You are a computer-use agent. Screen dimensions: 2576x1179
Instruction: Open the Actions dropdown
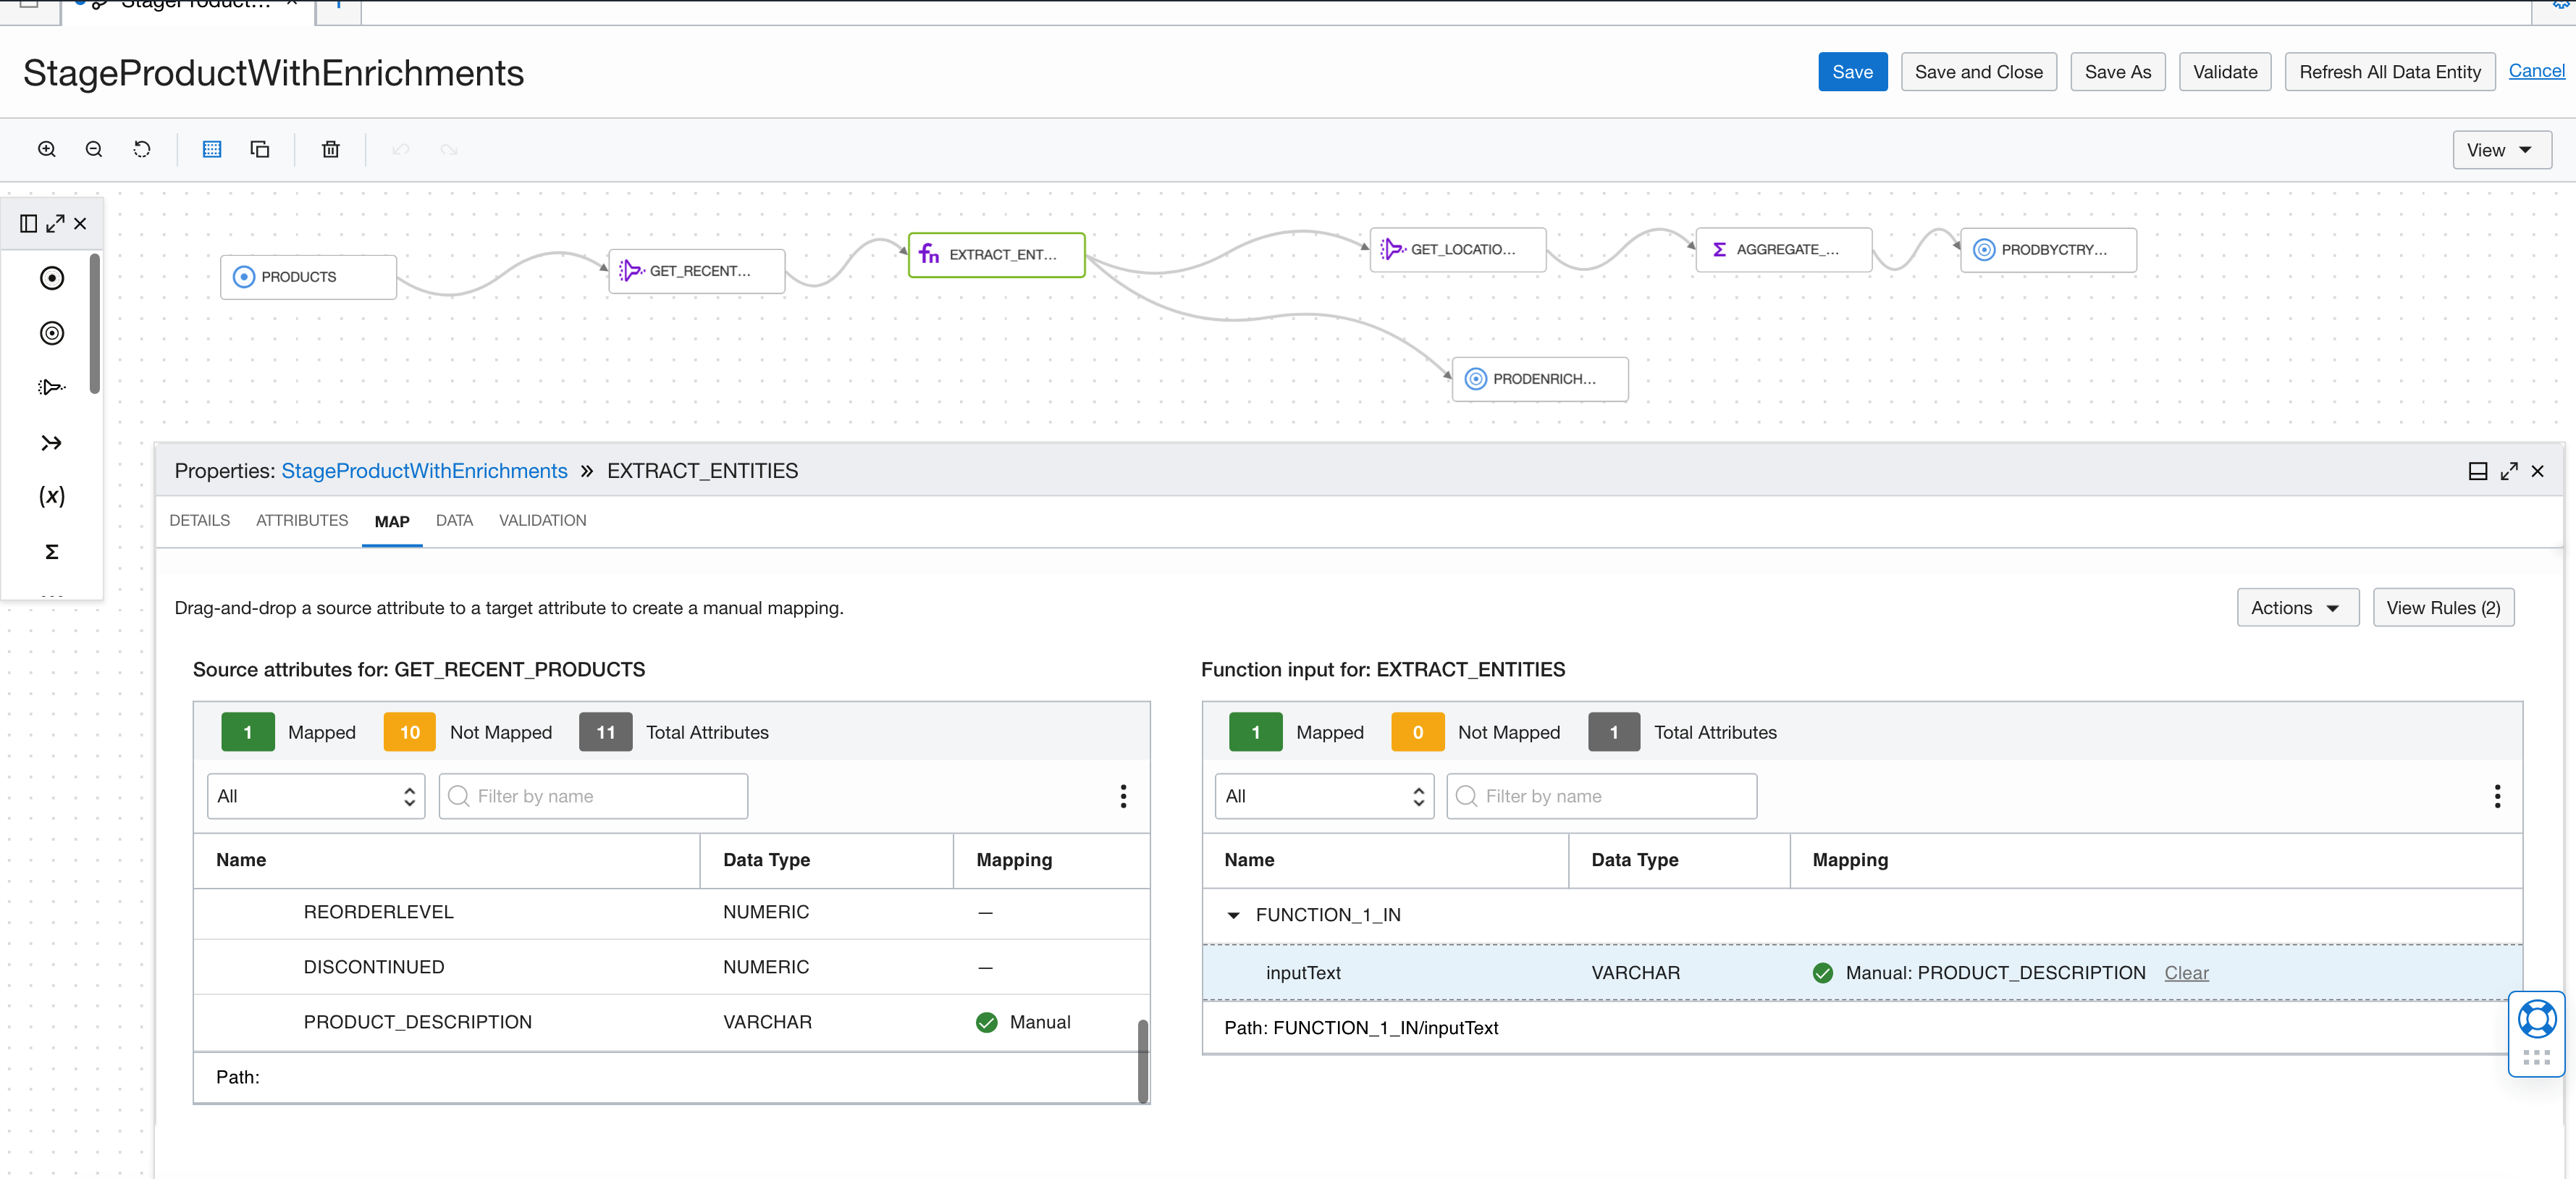click(x=2297, y=607)
